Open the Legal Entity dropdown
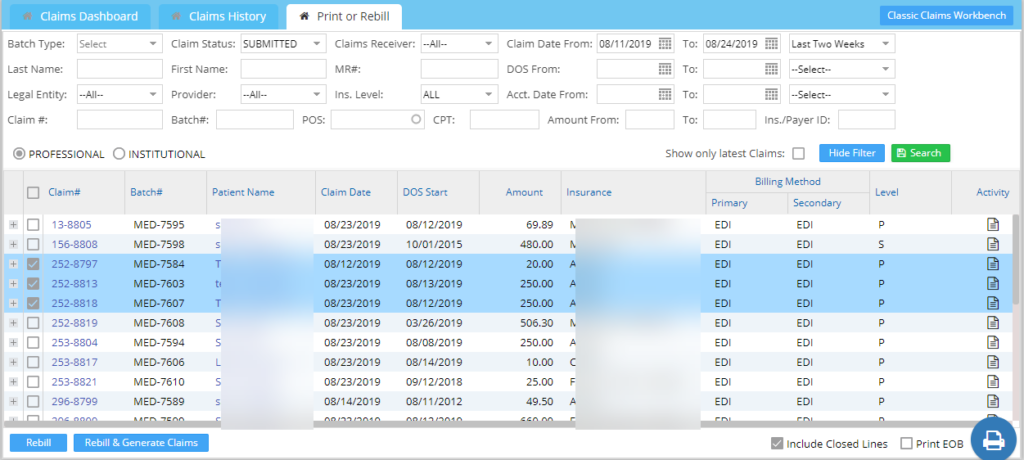This screenshot has height=460, width=1024. [x=120, y=94]
